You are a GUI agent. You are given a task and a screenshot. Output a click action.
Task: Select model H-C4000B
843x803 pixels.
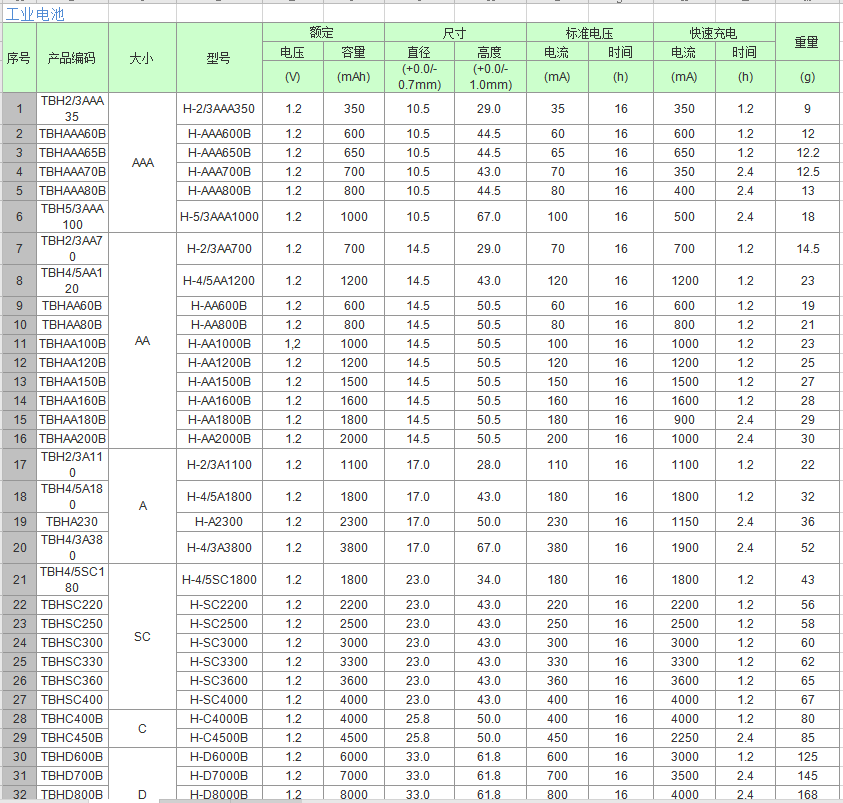219,719
